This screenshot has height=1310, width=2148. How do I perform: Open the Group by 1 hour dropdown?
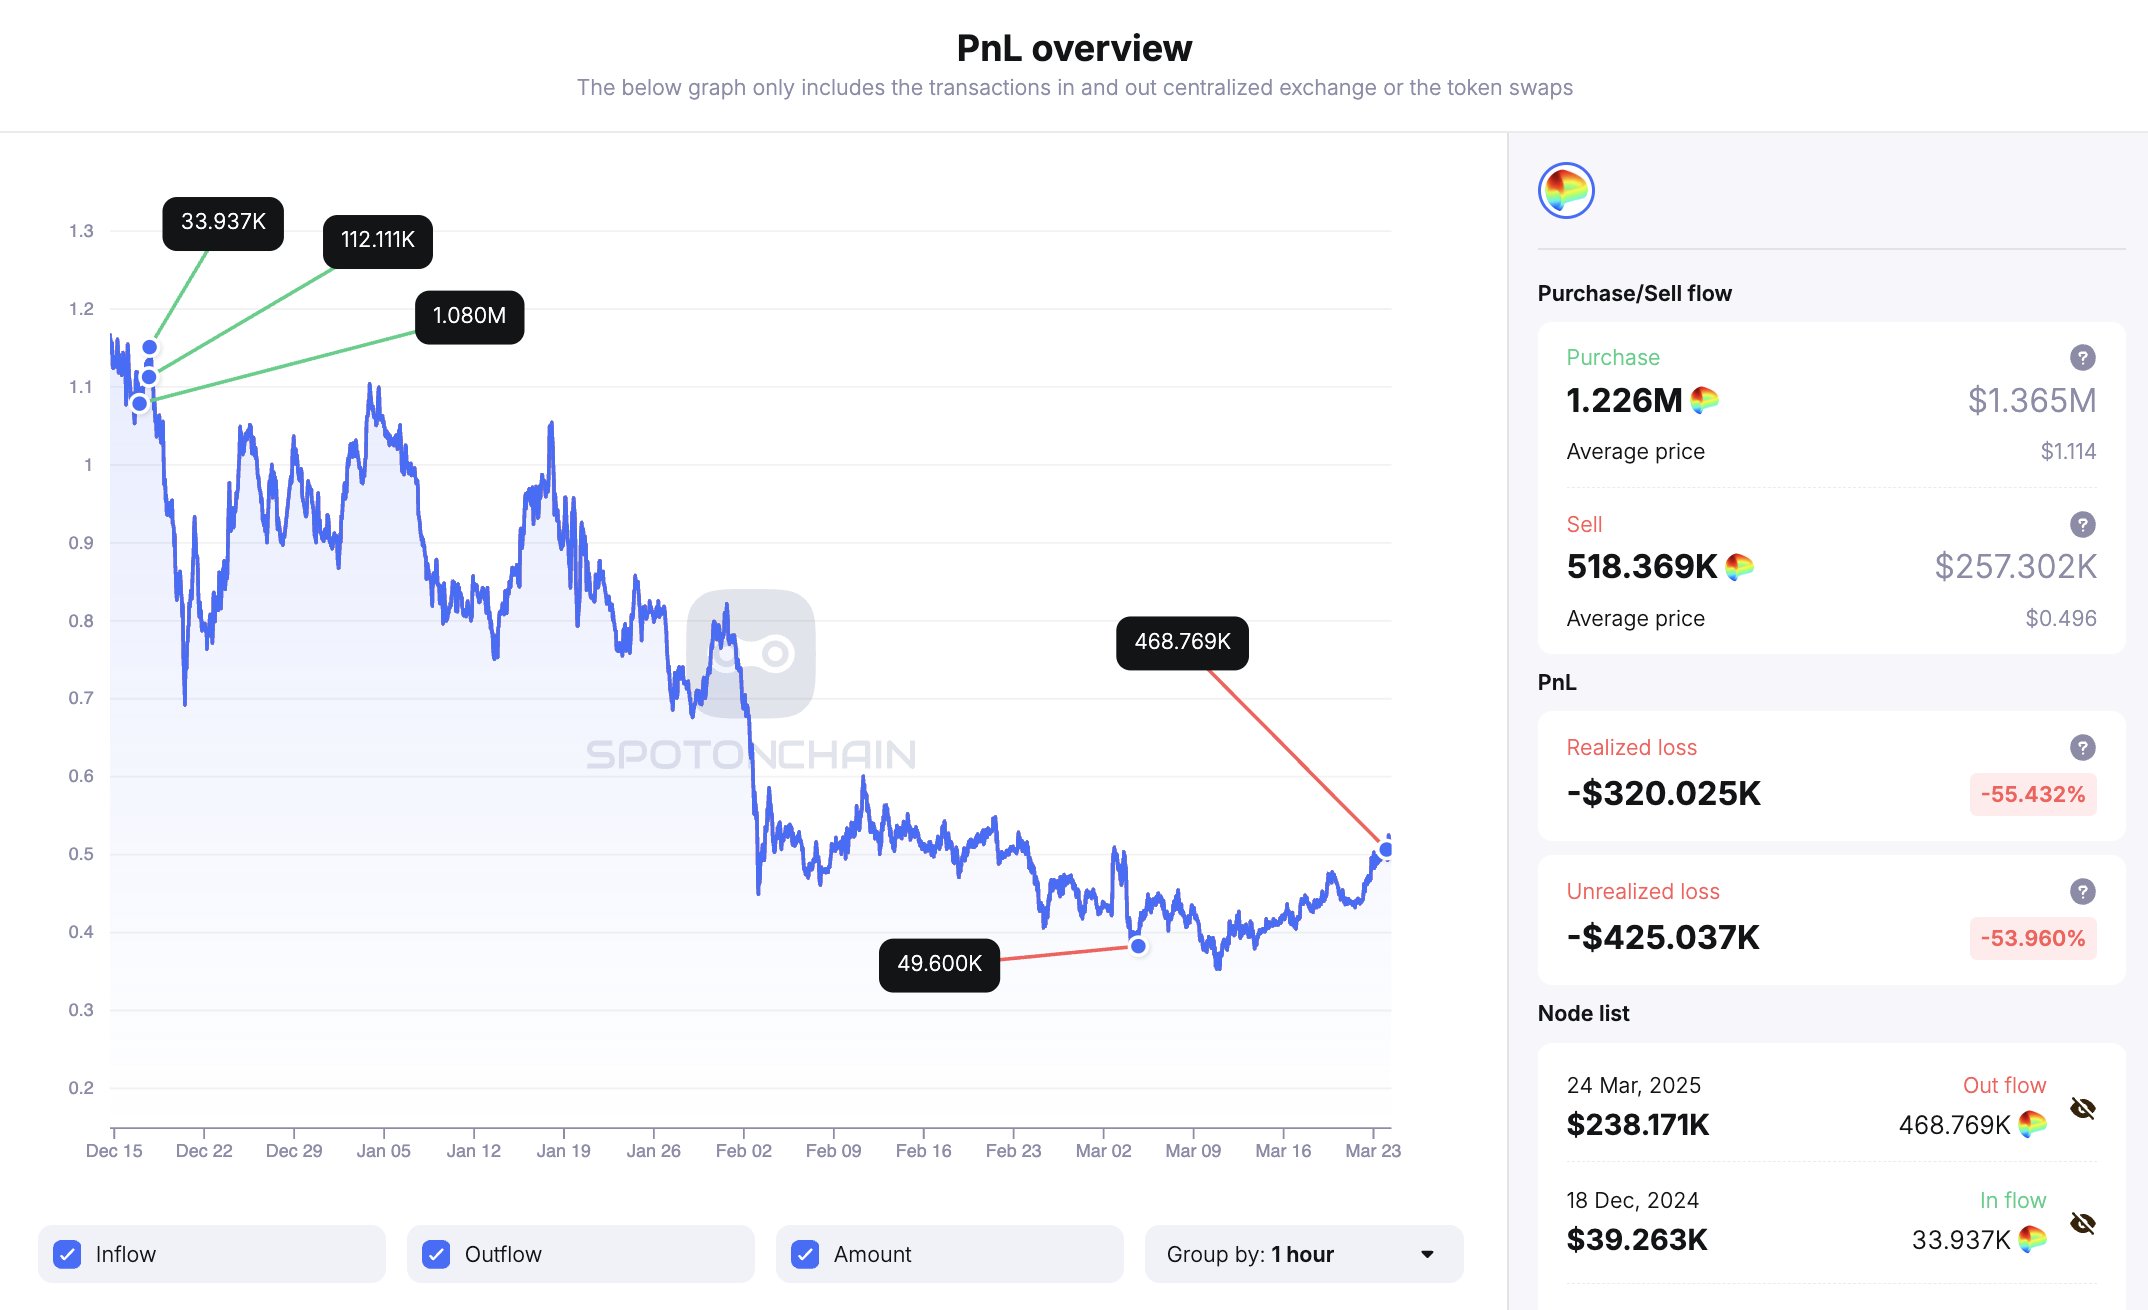point(1303,1254)
